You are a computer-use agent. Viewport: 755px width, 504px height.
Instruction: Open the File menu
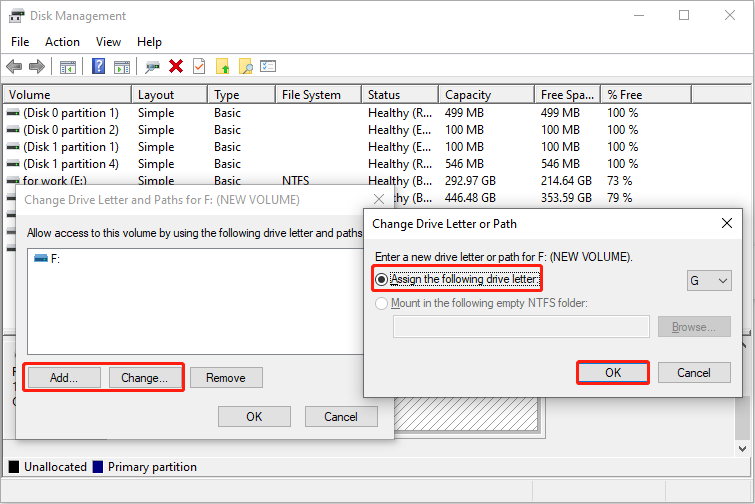click(x=20, y=42)
